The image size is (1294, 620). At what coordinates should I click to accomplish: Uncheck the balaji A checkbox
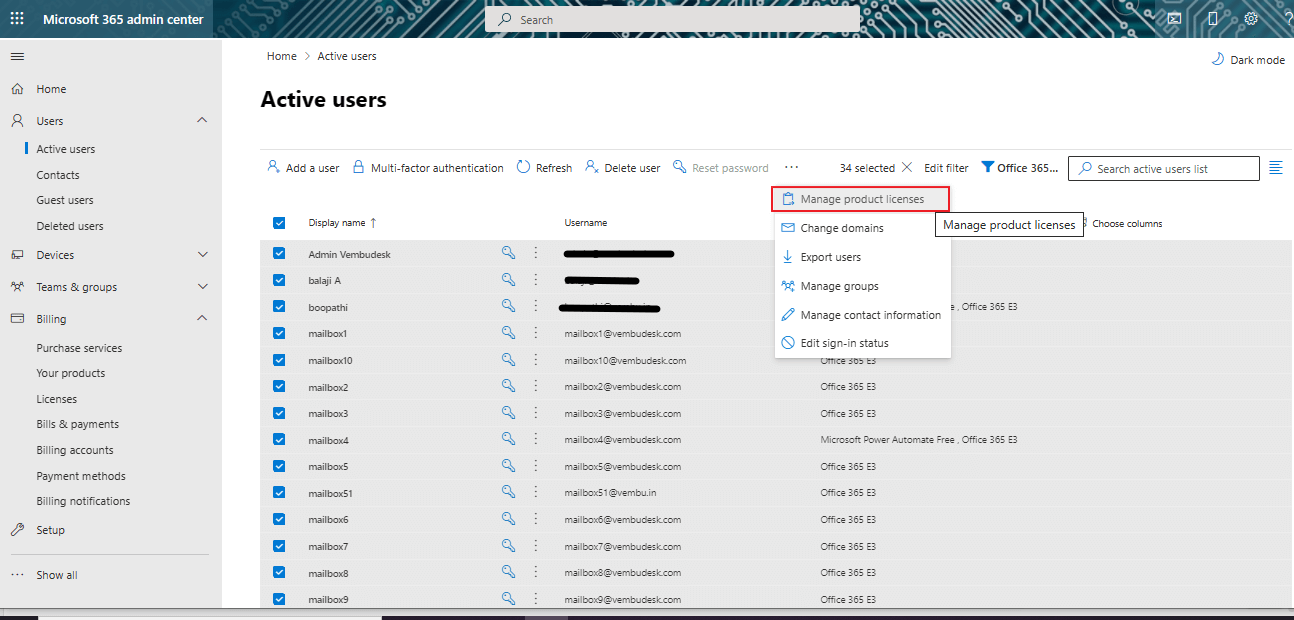[x=279, y=280]
